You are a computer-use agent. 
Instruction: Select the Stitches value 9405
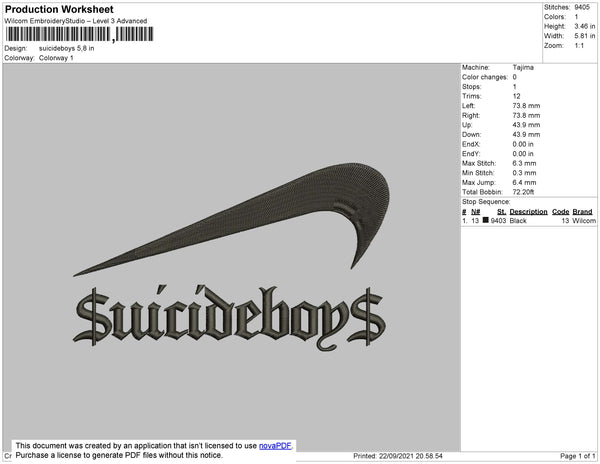(x=582, y=7)
